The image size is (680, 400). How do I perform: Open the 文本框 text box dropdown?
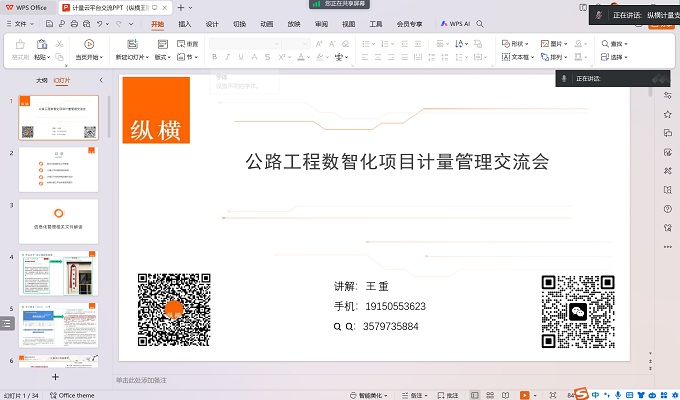(x=518, y=57)
